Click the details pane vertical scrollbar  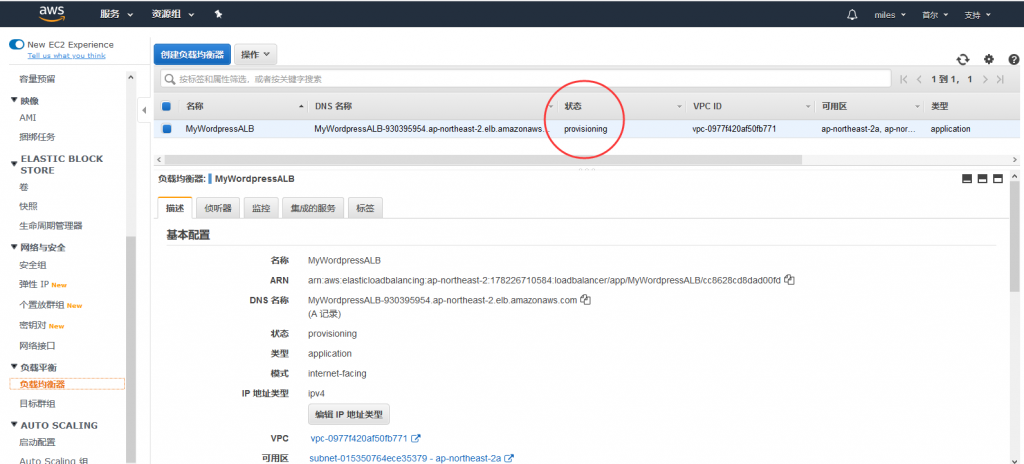coord(1014,237)
